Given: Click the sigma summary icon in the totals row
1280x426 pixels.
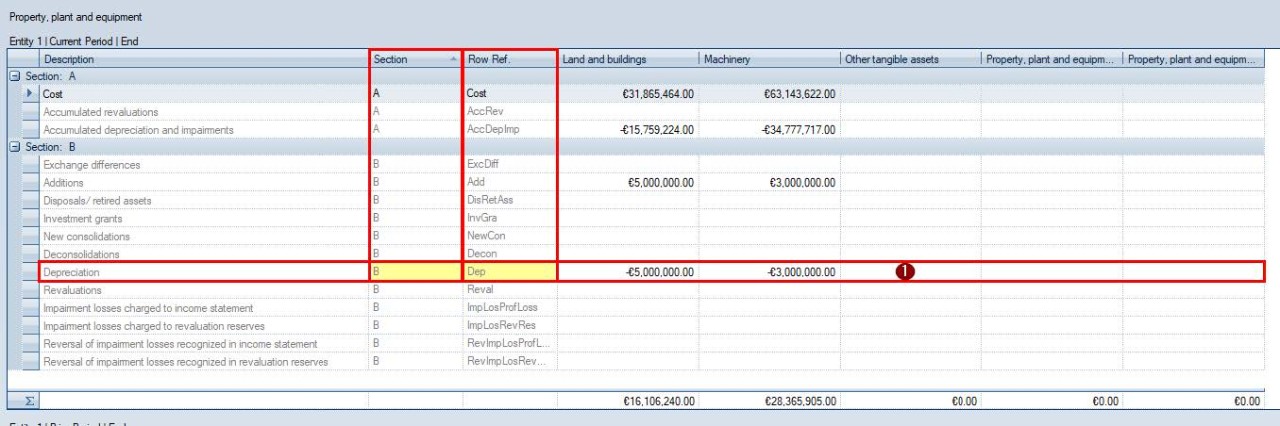Looking at the screenshot, I should [29, 400].
